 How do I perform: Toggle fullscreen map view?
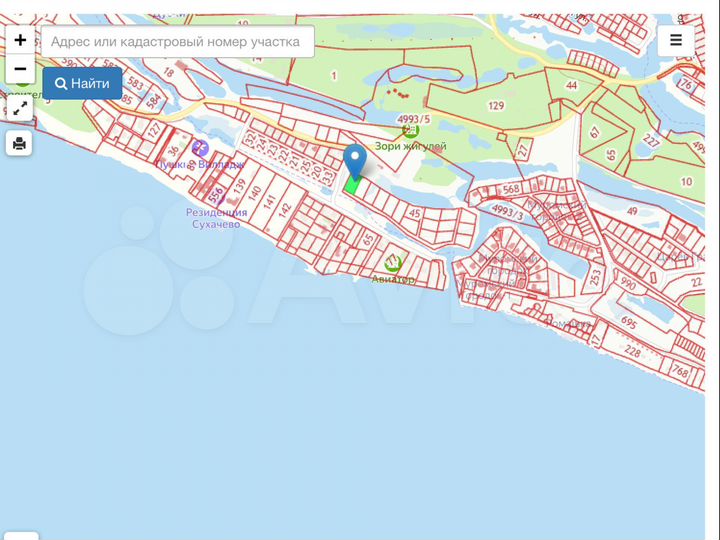(20, 108)
